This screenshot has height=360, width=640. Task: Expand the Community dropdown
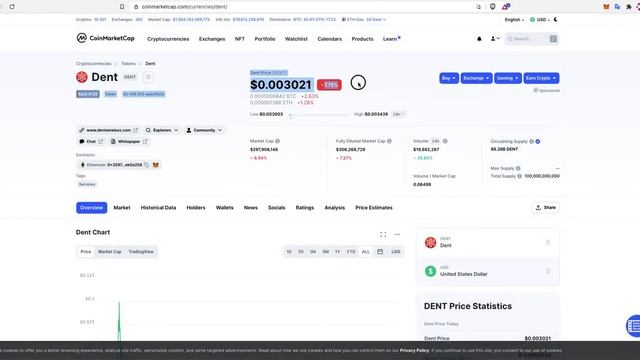point(204,130)
